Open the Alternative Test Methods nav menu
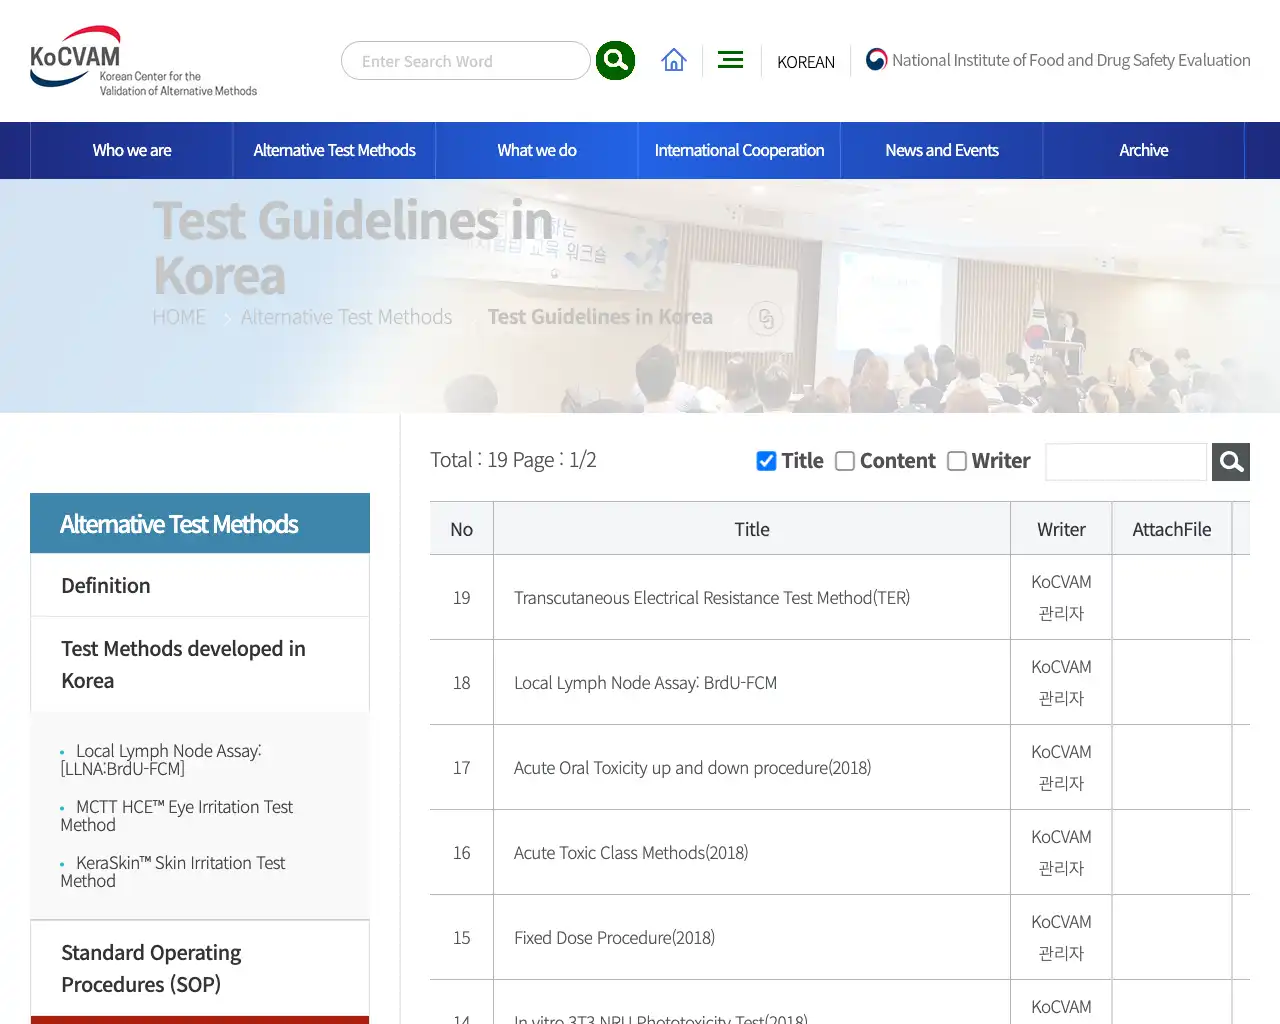The height and width of the screenshot is (1024, 1280). (334, 150)
